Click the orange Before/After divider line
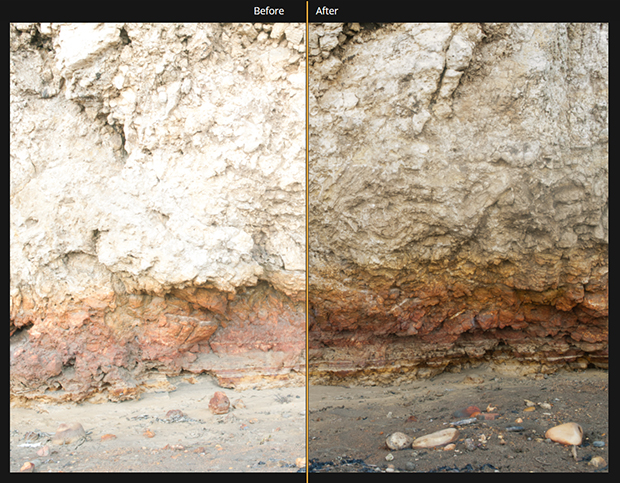 point(307,242)
